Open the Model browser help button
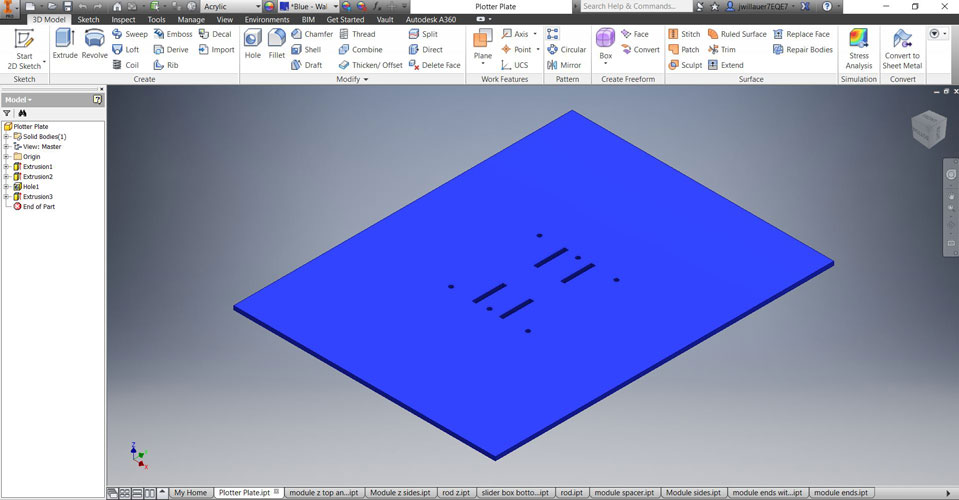Screen dimensions: 959x500 [x=98, y=100]
